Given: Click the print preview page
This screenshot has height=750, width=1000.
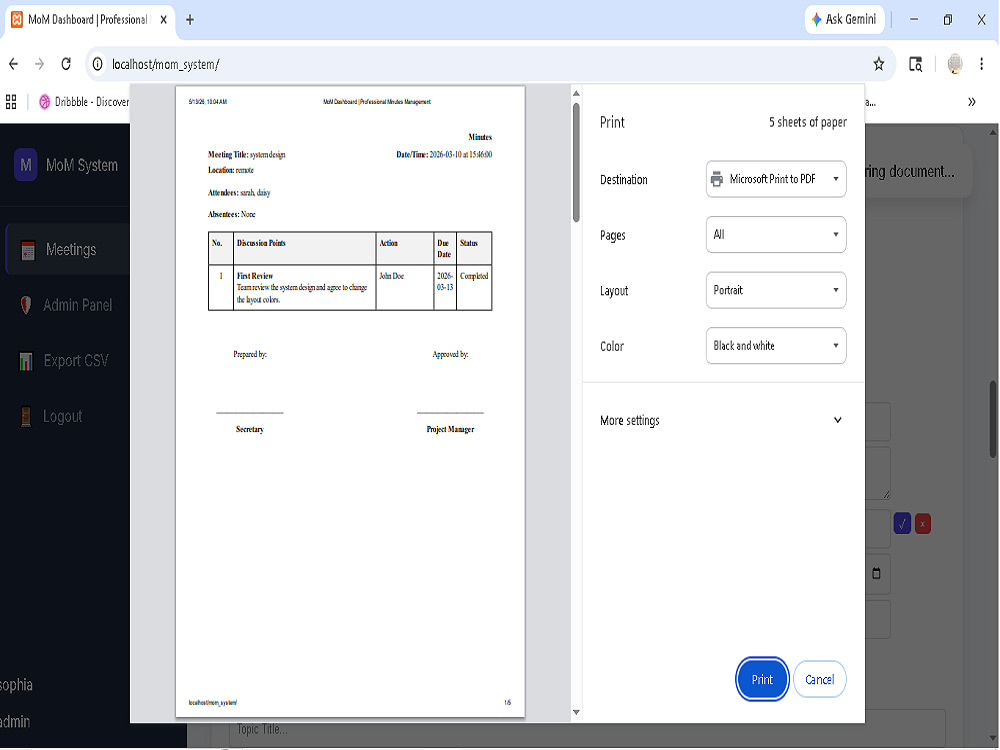Looking at the screenshot, I should 350,402.
